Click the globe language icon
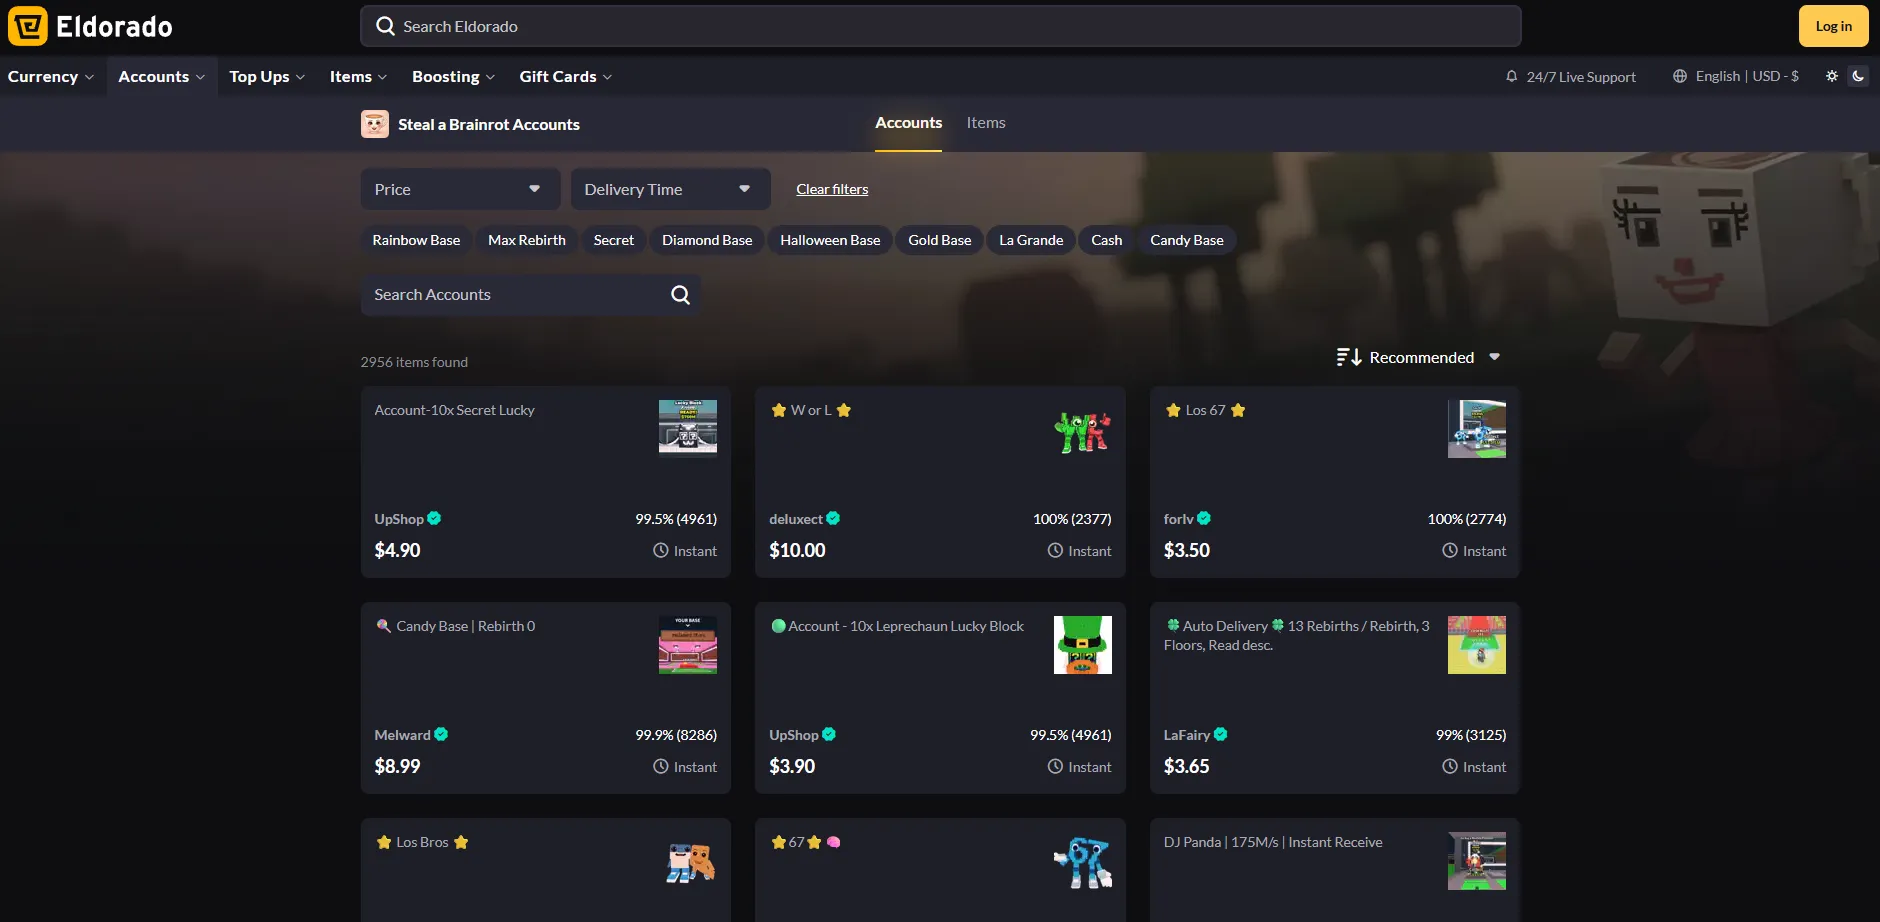The height and width of the screenshot is (922, 1880). tap(1680, 77)
